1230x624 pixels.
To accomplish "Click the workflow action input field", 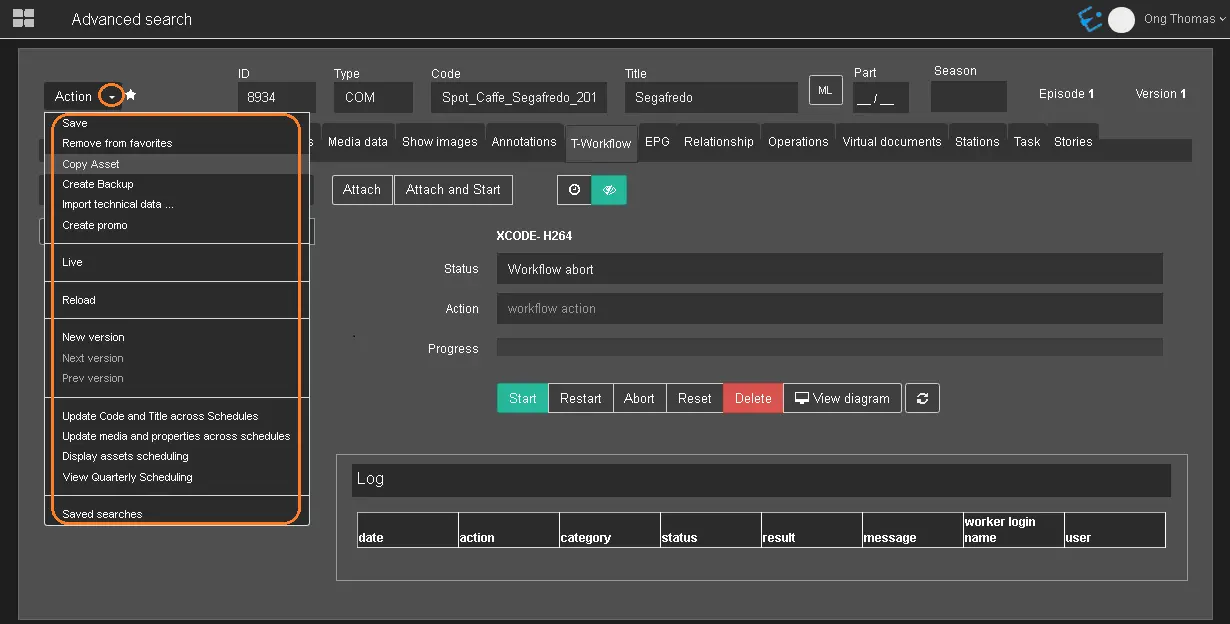I will point(829,309).
